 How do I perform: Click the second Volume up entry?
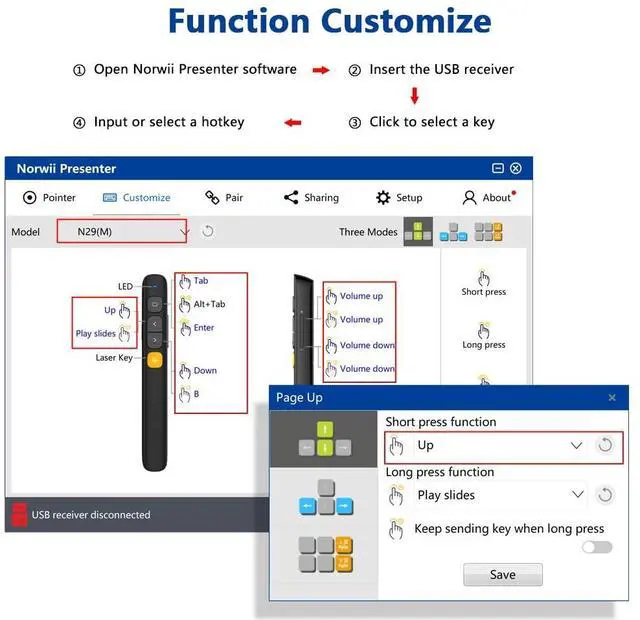coord(354,320)
